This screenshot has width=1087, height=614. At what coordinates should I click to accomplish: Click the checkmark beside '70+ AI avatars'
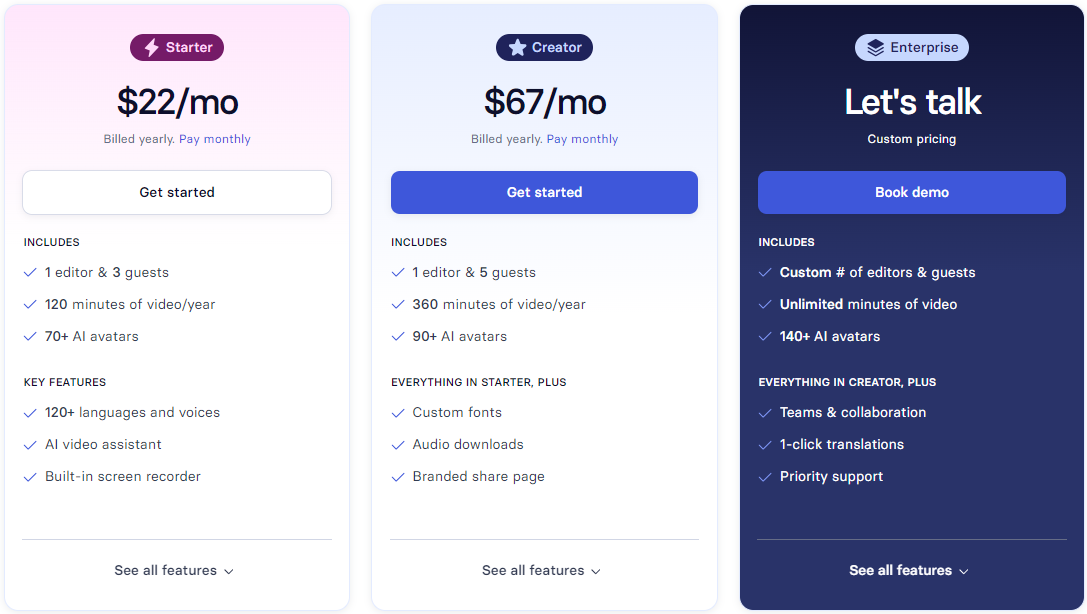tap(30, 336)
